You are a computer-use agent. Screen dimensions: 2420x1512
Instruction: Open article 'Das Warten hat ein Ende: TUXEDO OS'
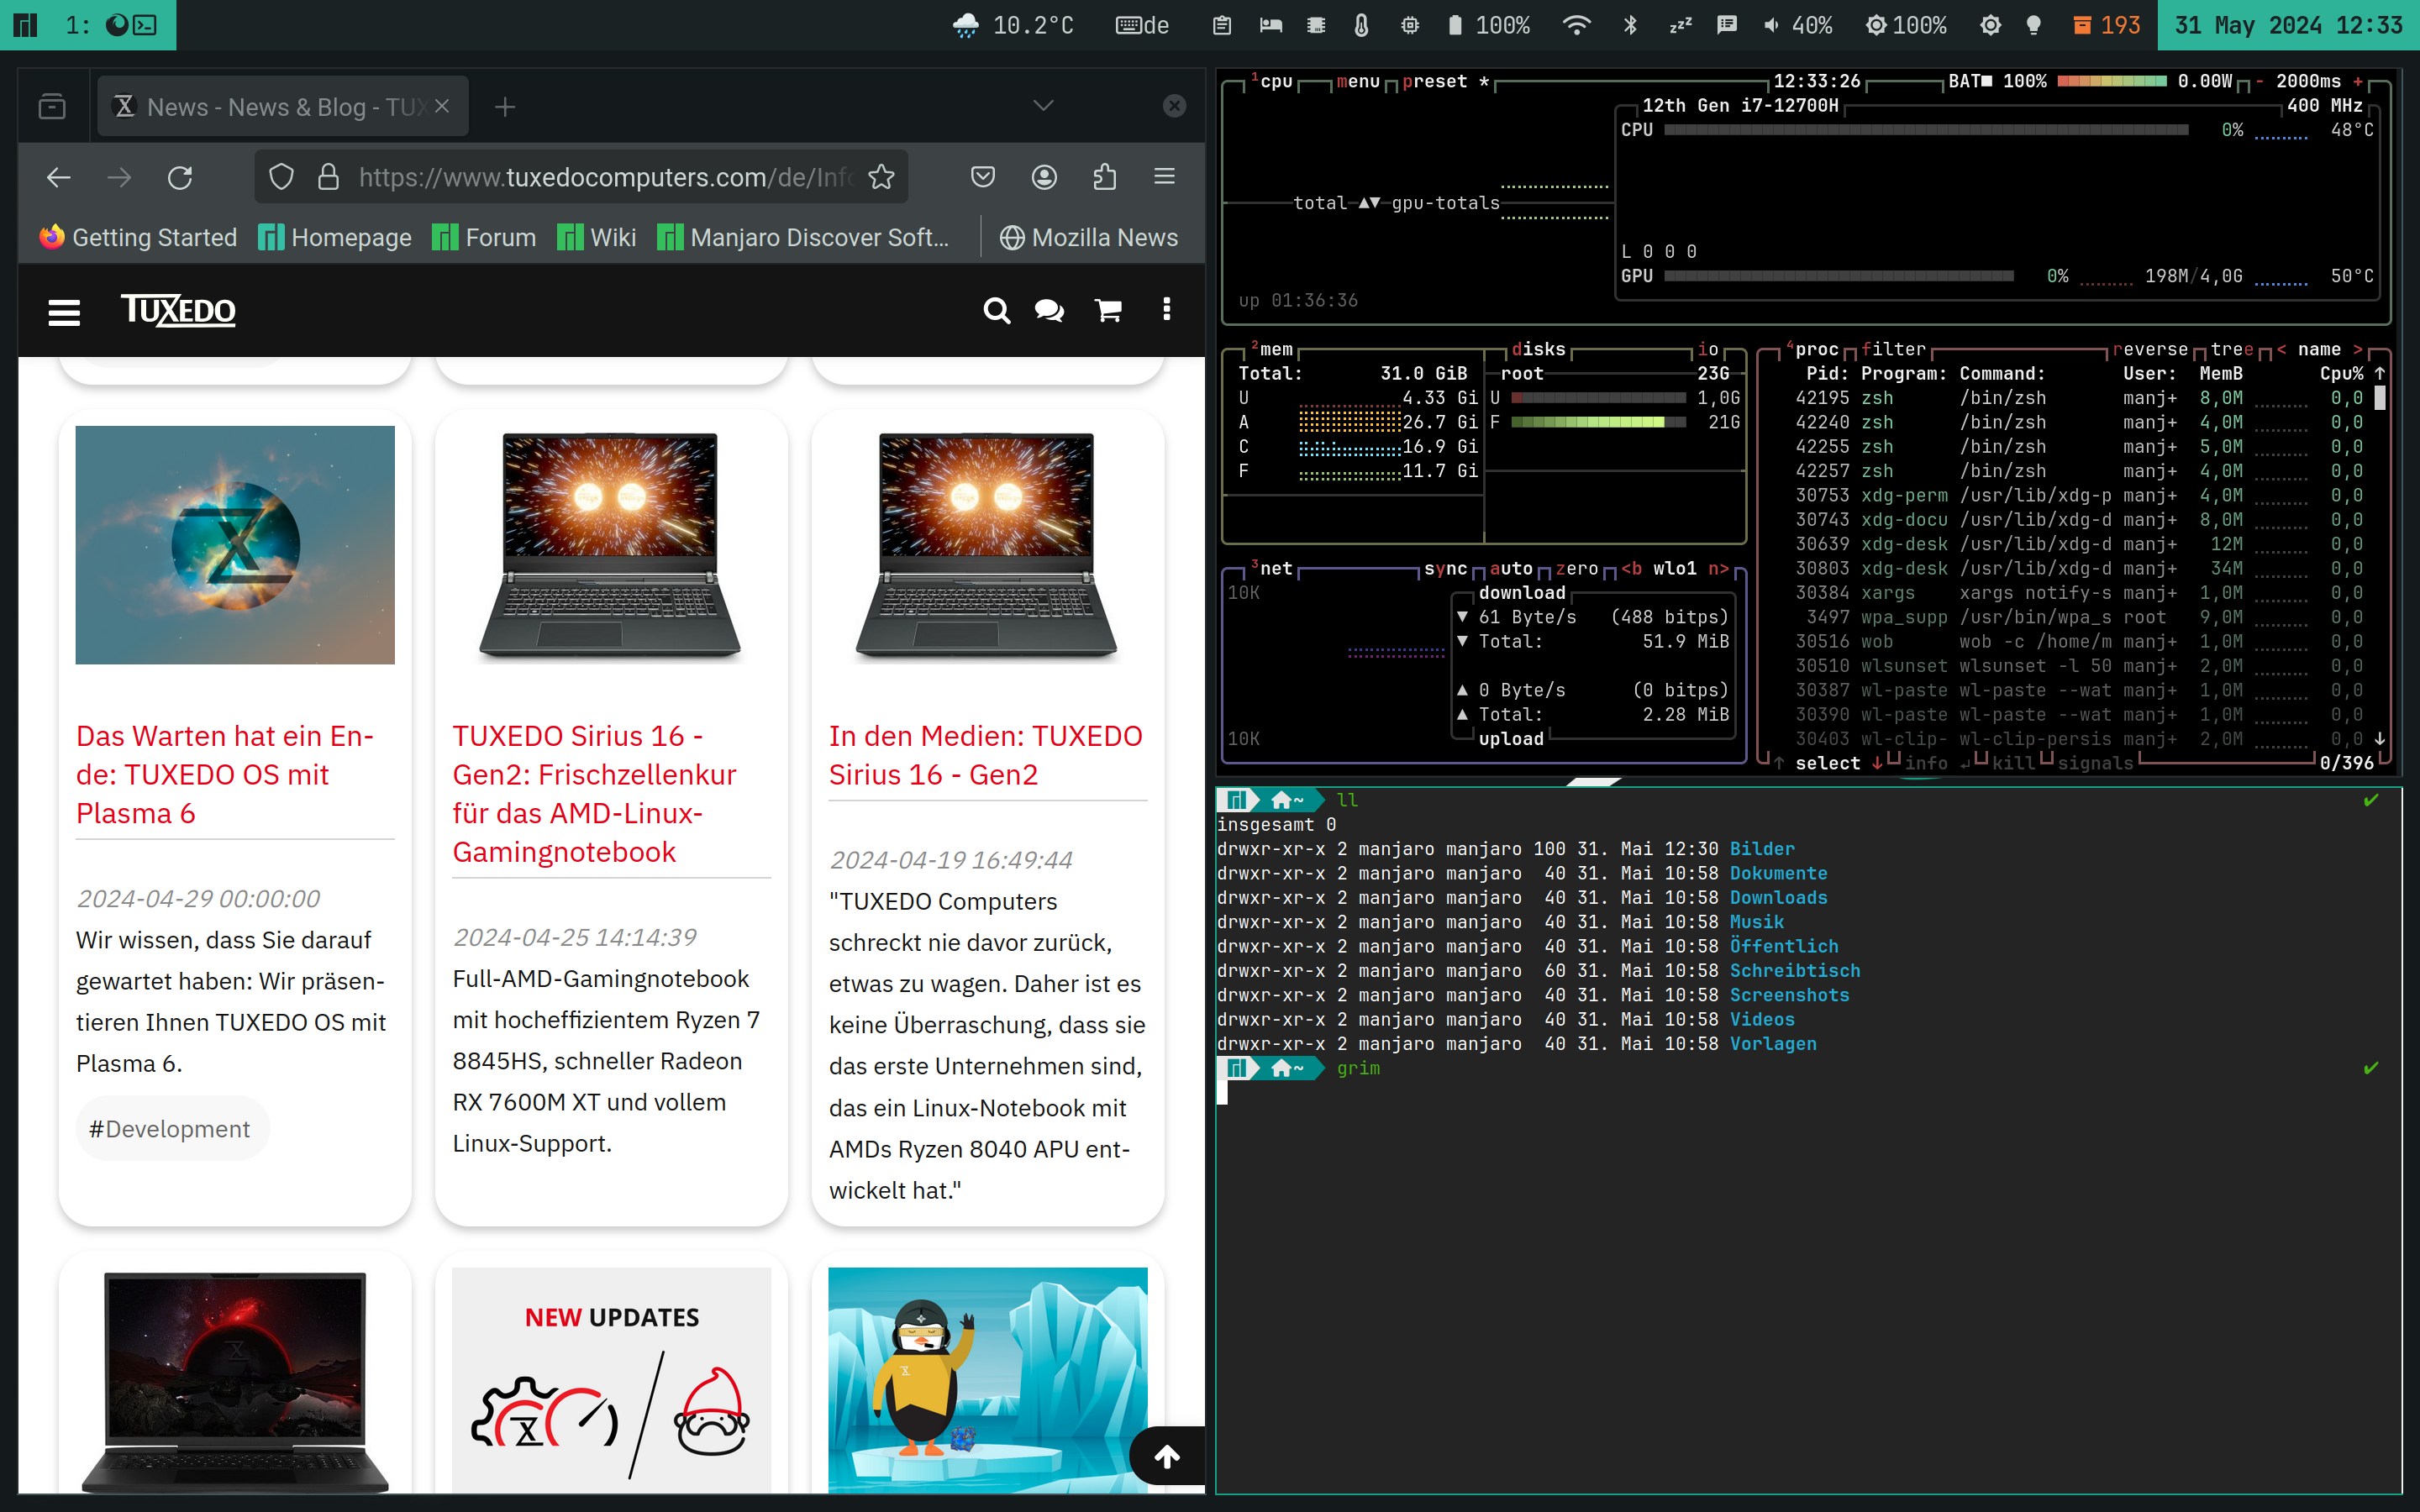pos(225,774)
